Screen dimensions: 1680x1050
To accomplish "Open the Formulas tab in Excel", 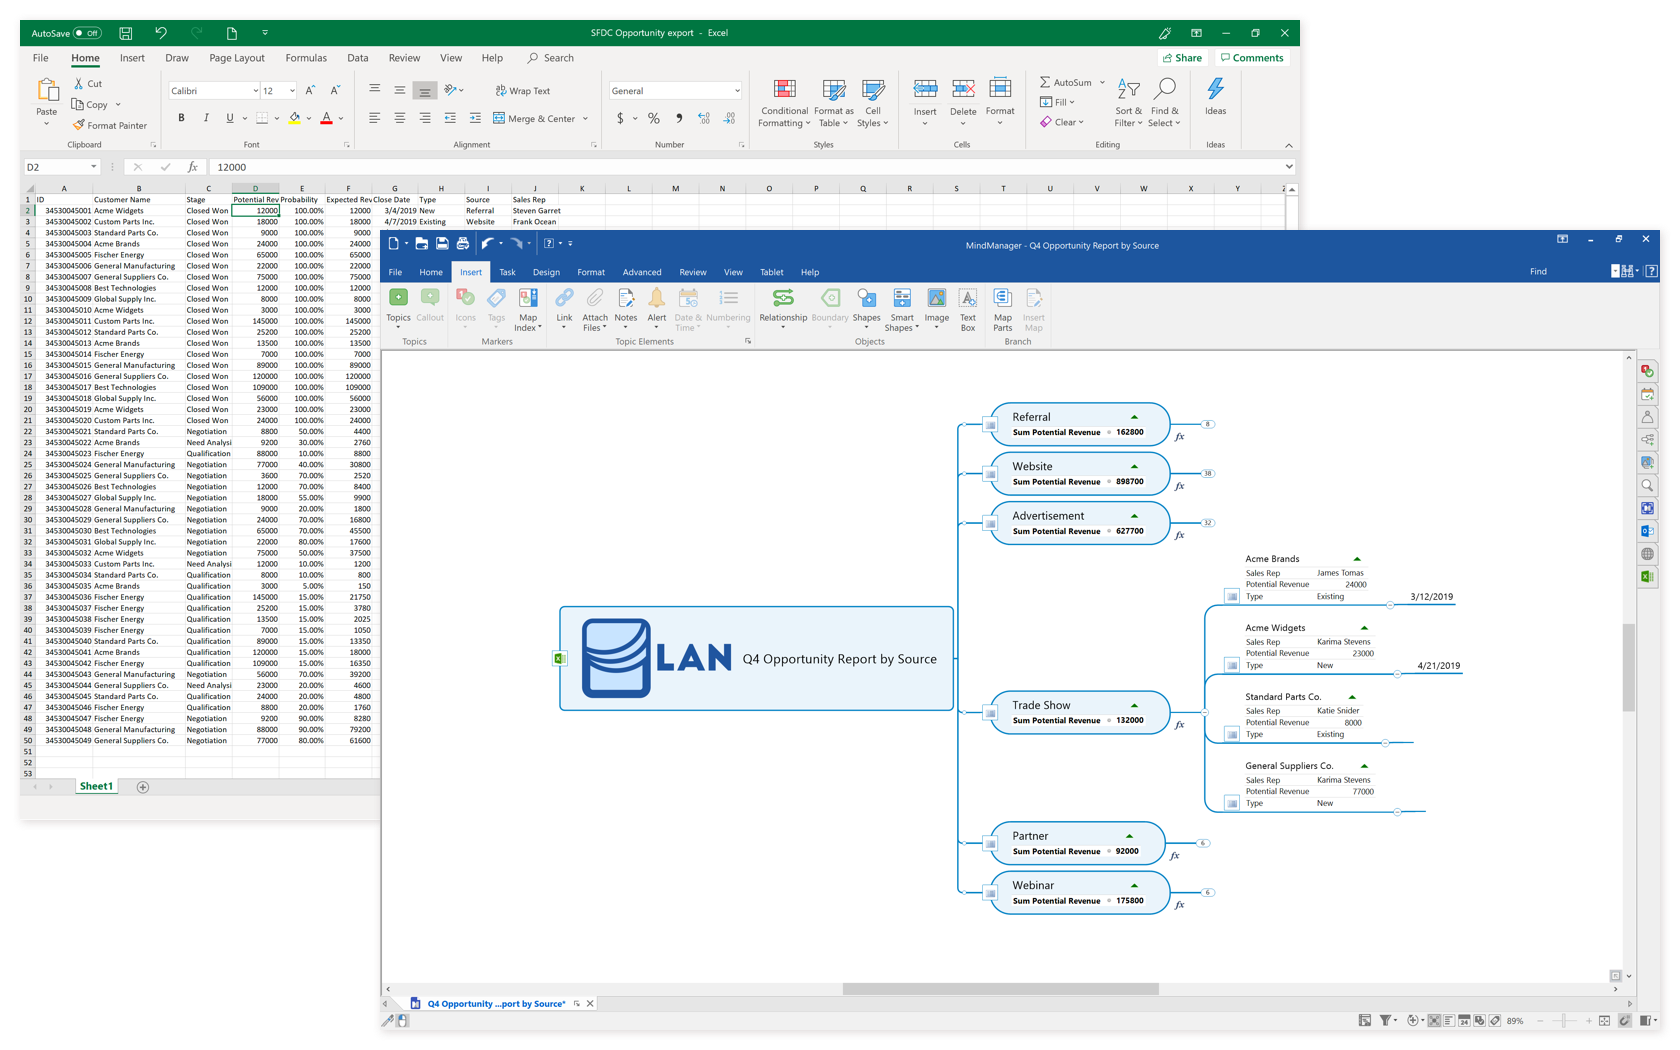I will click(x=306, y=57).
